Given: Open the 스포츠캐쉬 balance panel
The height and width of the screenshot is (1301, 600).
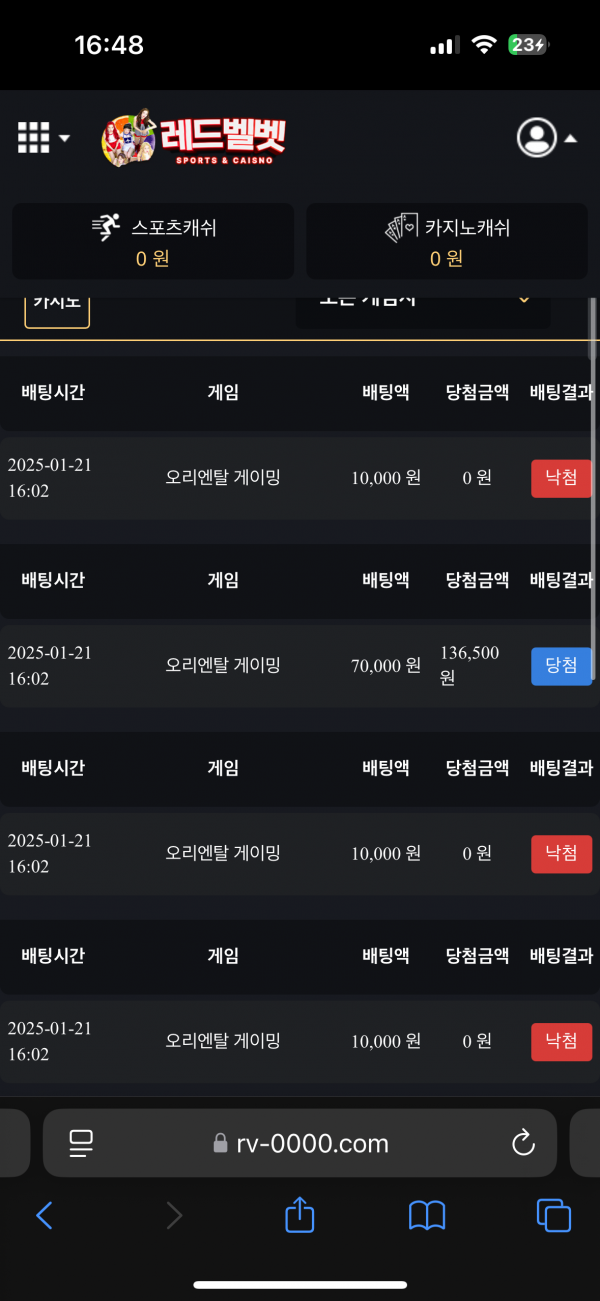Looking at the screenshot, I should (x=153, y=241).
